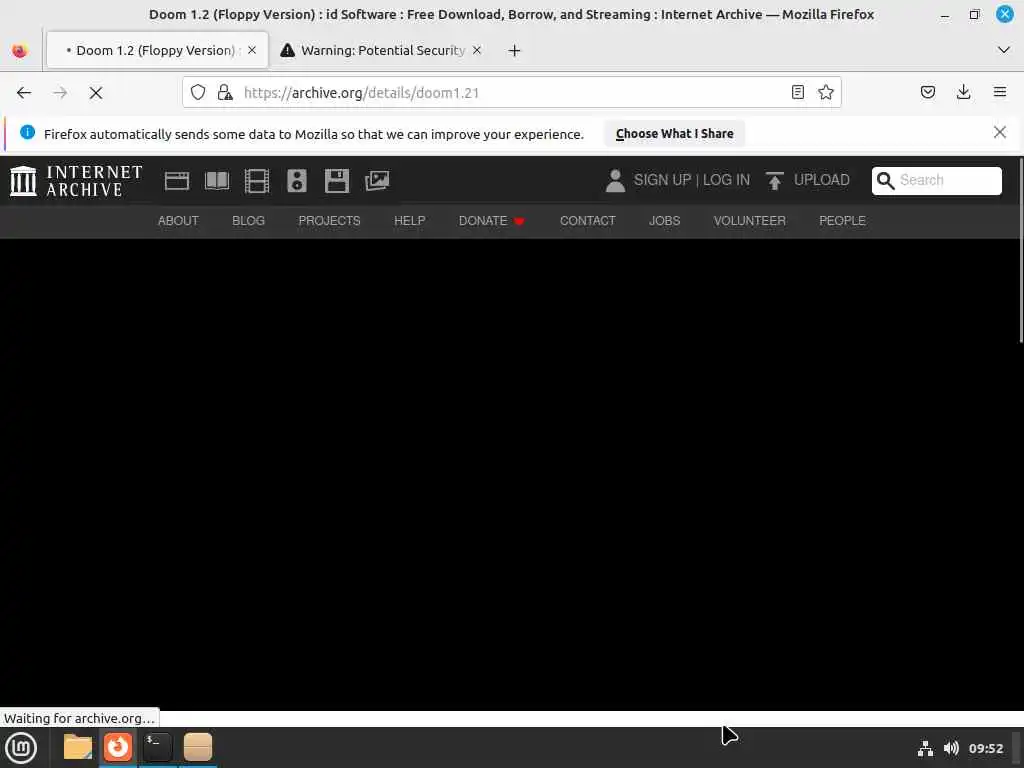Open the DONATE link
This screenshot has width=1024, height=768.
click(x=492, y=221)
